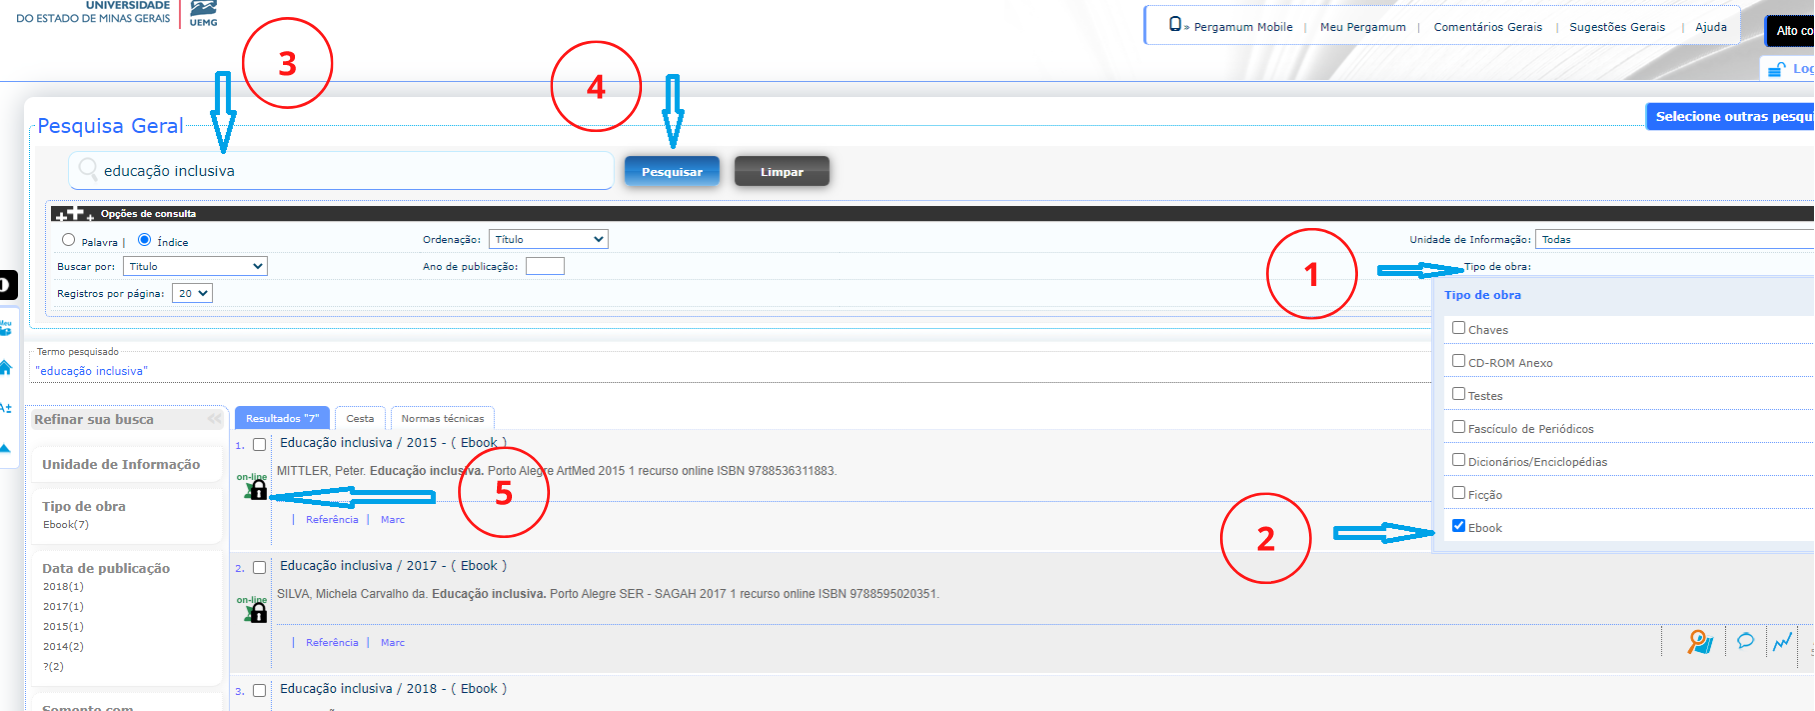
Task: Tick the checkbox for result 2
Action: tap(259, 568)
